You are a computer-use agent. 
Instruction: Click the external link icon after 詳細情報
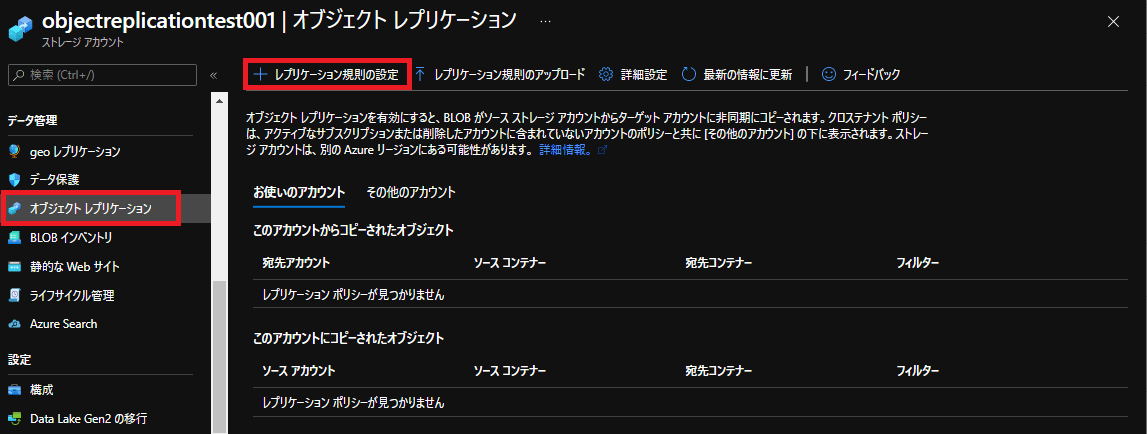pos(602,150)
